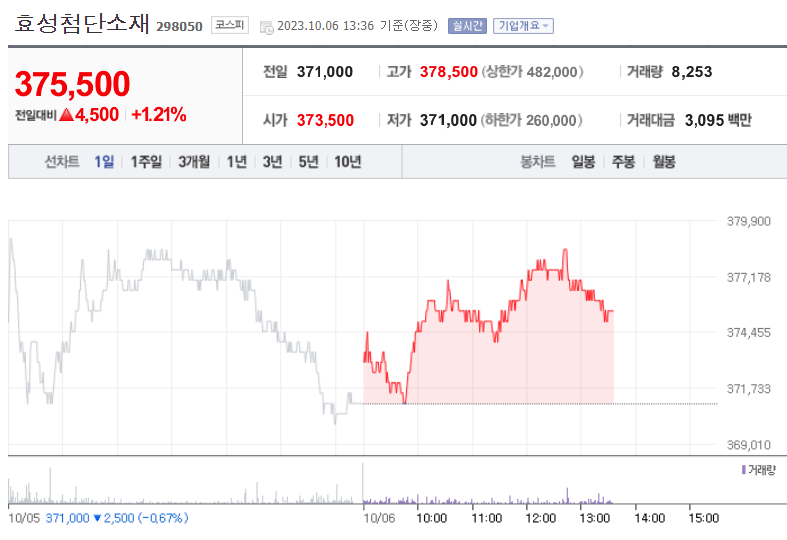Click the 15:00 time axis label
Screen dimensions: 787x540
[704, 518]
